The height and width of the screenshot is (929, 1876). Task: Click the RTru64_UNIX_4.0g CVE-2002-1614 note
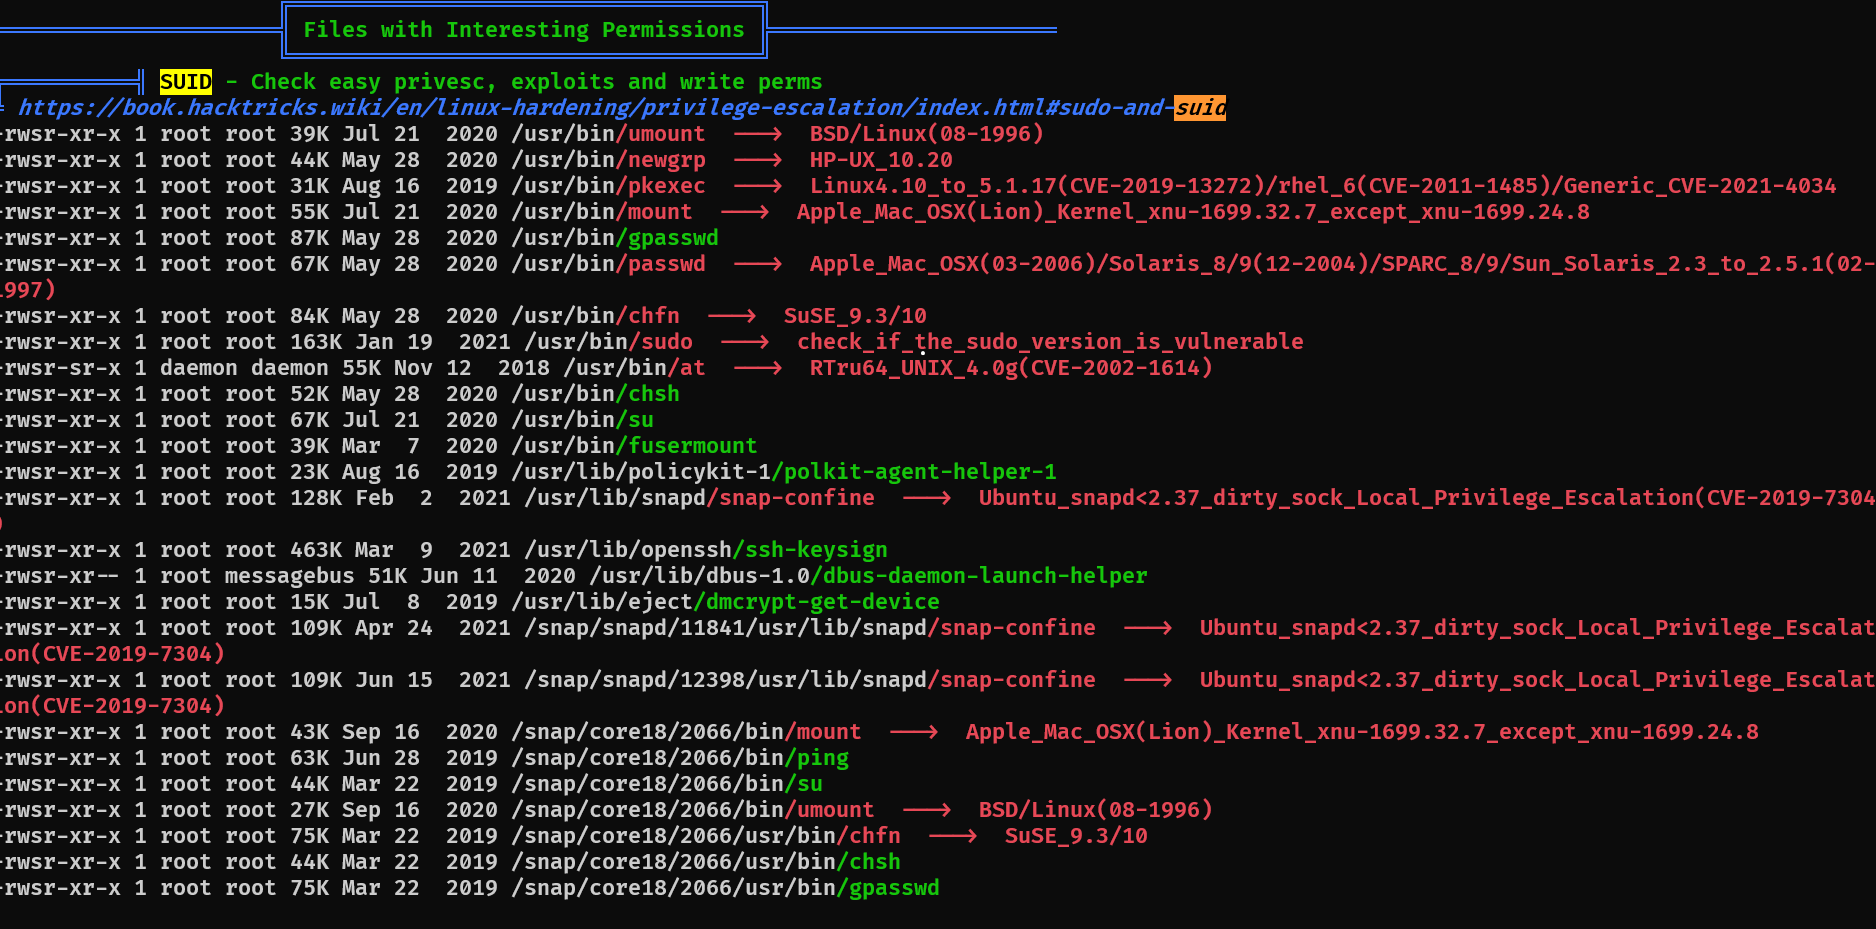(x=1010, y=368)
